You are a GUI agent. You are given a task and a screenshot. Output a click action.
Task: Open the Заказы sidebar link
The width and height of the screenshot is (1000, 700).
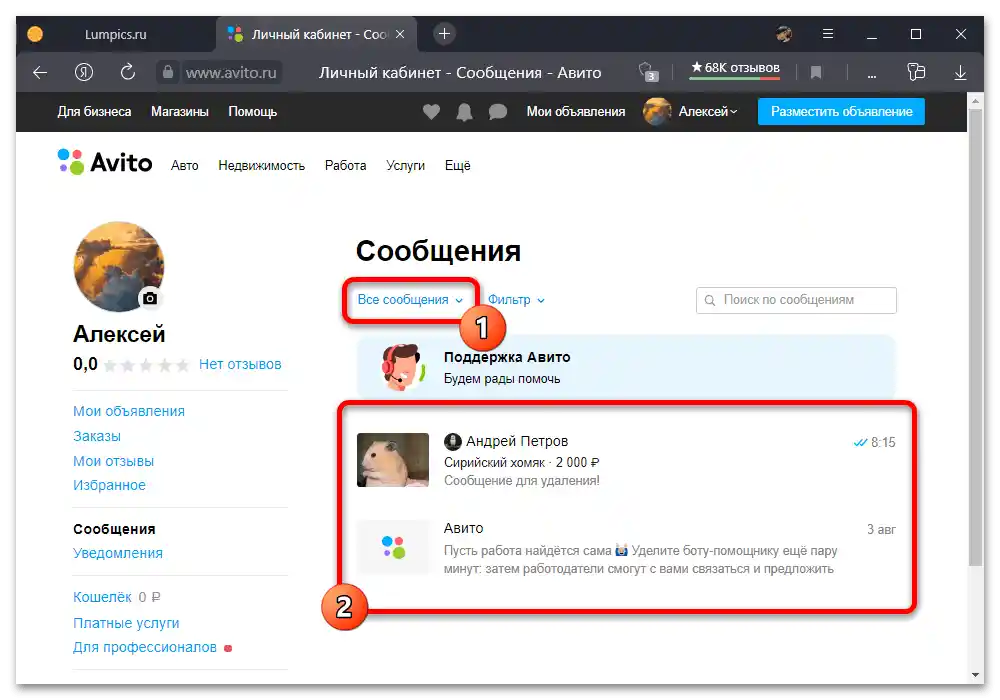pos(96,436)
